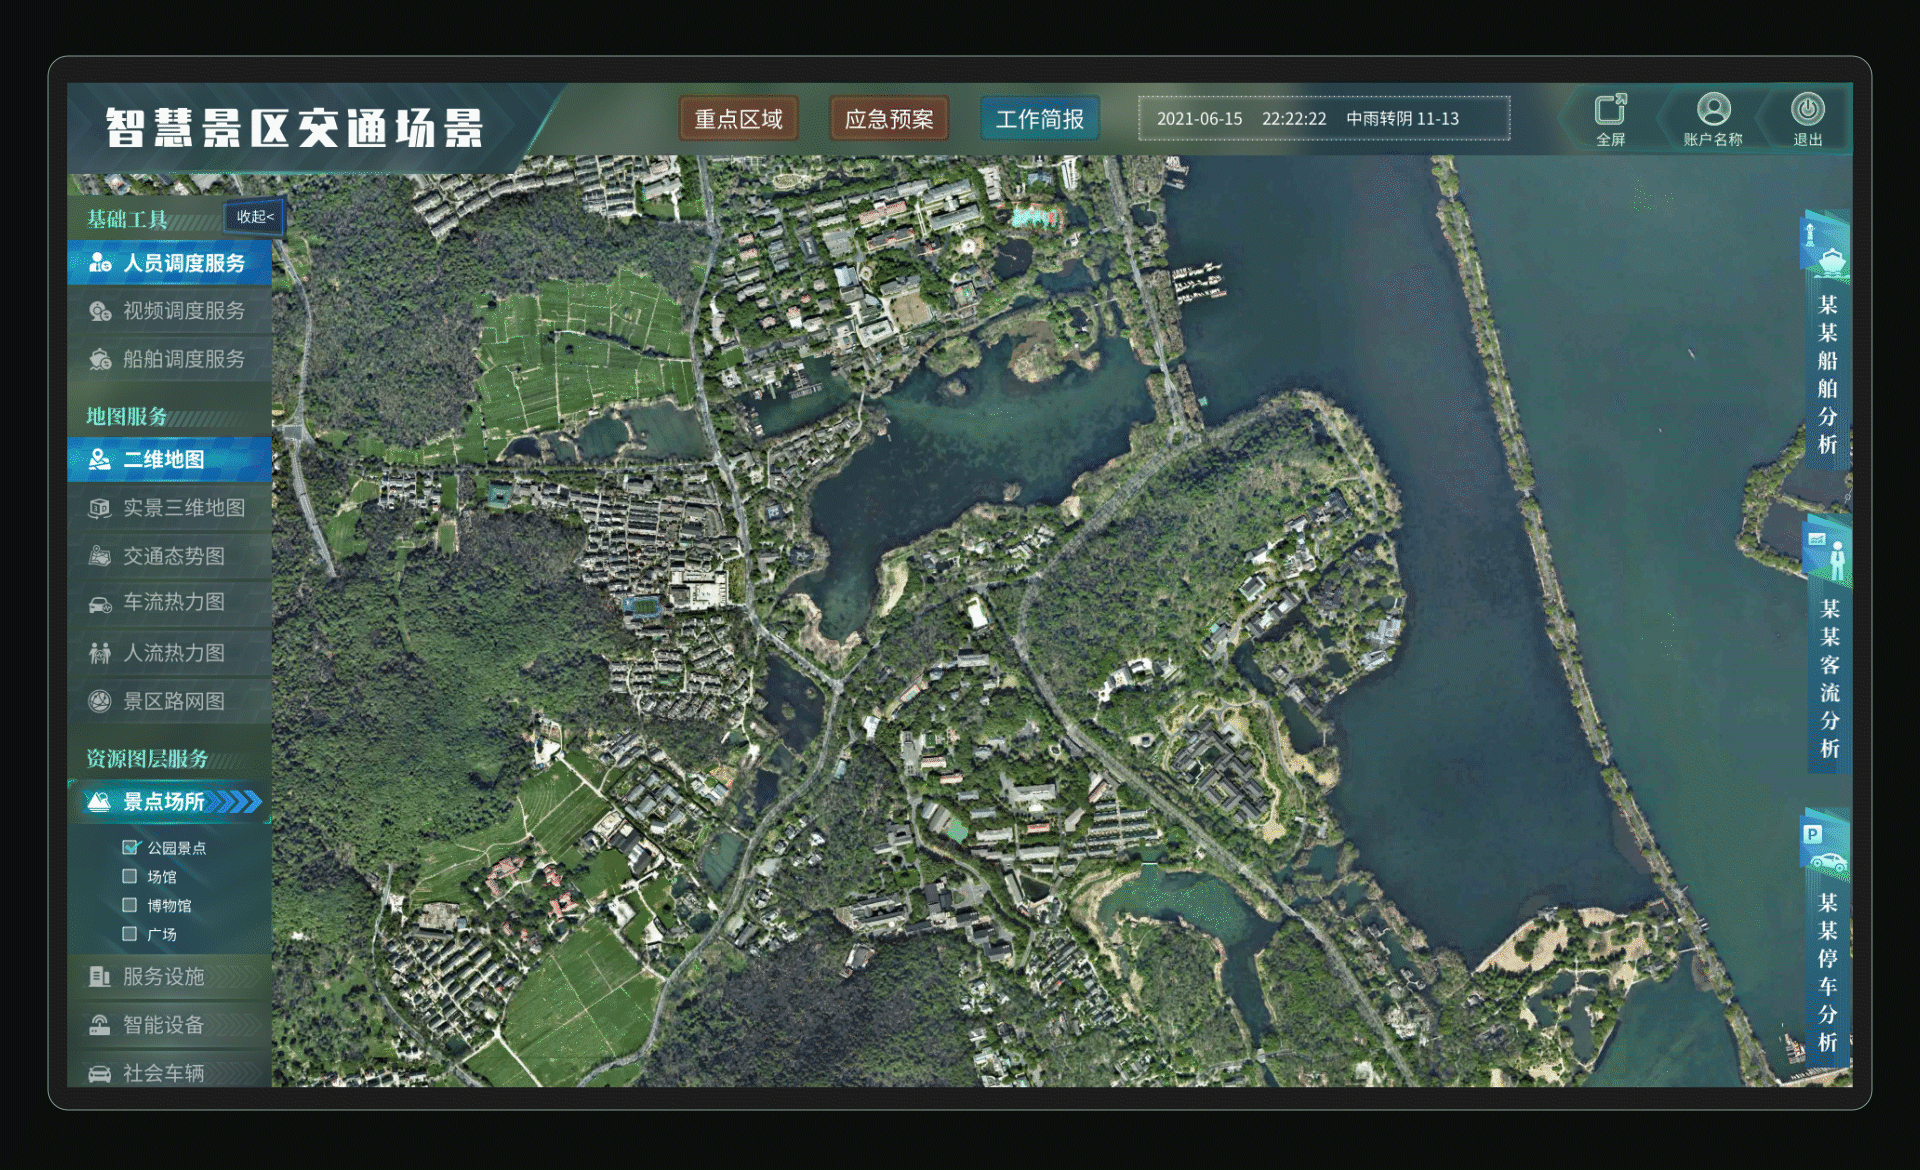Select 船舶调度服务 menu item
1920x1170 pixels.
tap(170, 359)
